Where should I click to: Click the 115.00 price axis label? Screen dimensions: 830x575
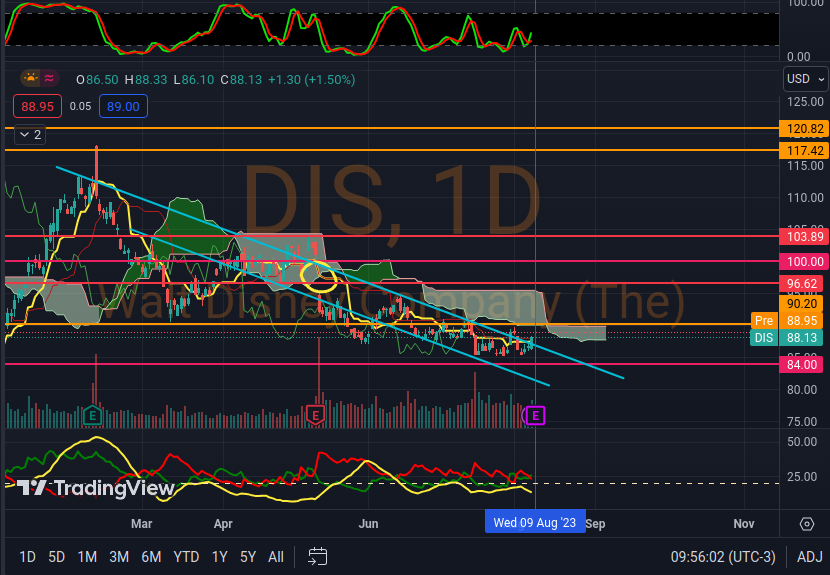[805, 166]
